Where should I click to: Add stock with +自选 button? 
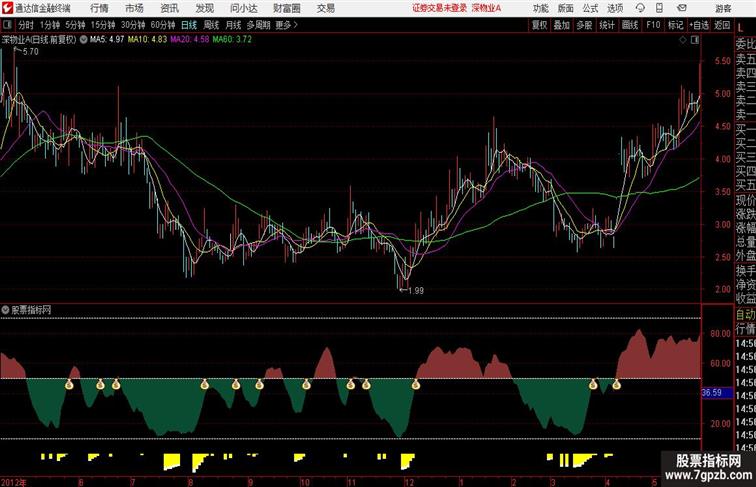point(699,25)
